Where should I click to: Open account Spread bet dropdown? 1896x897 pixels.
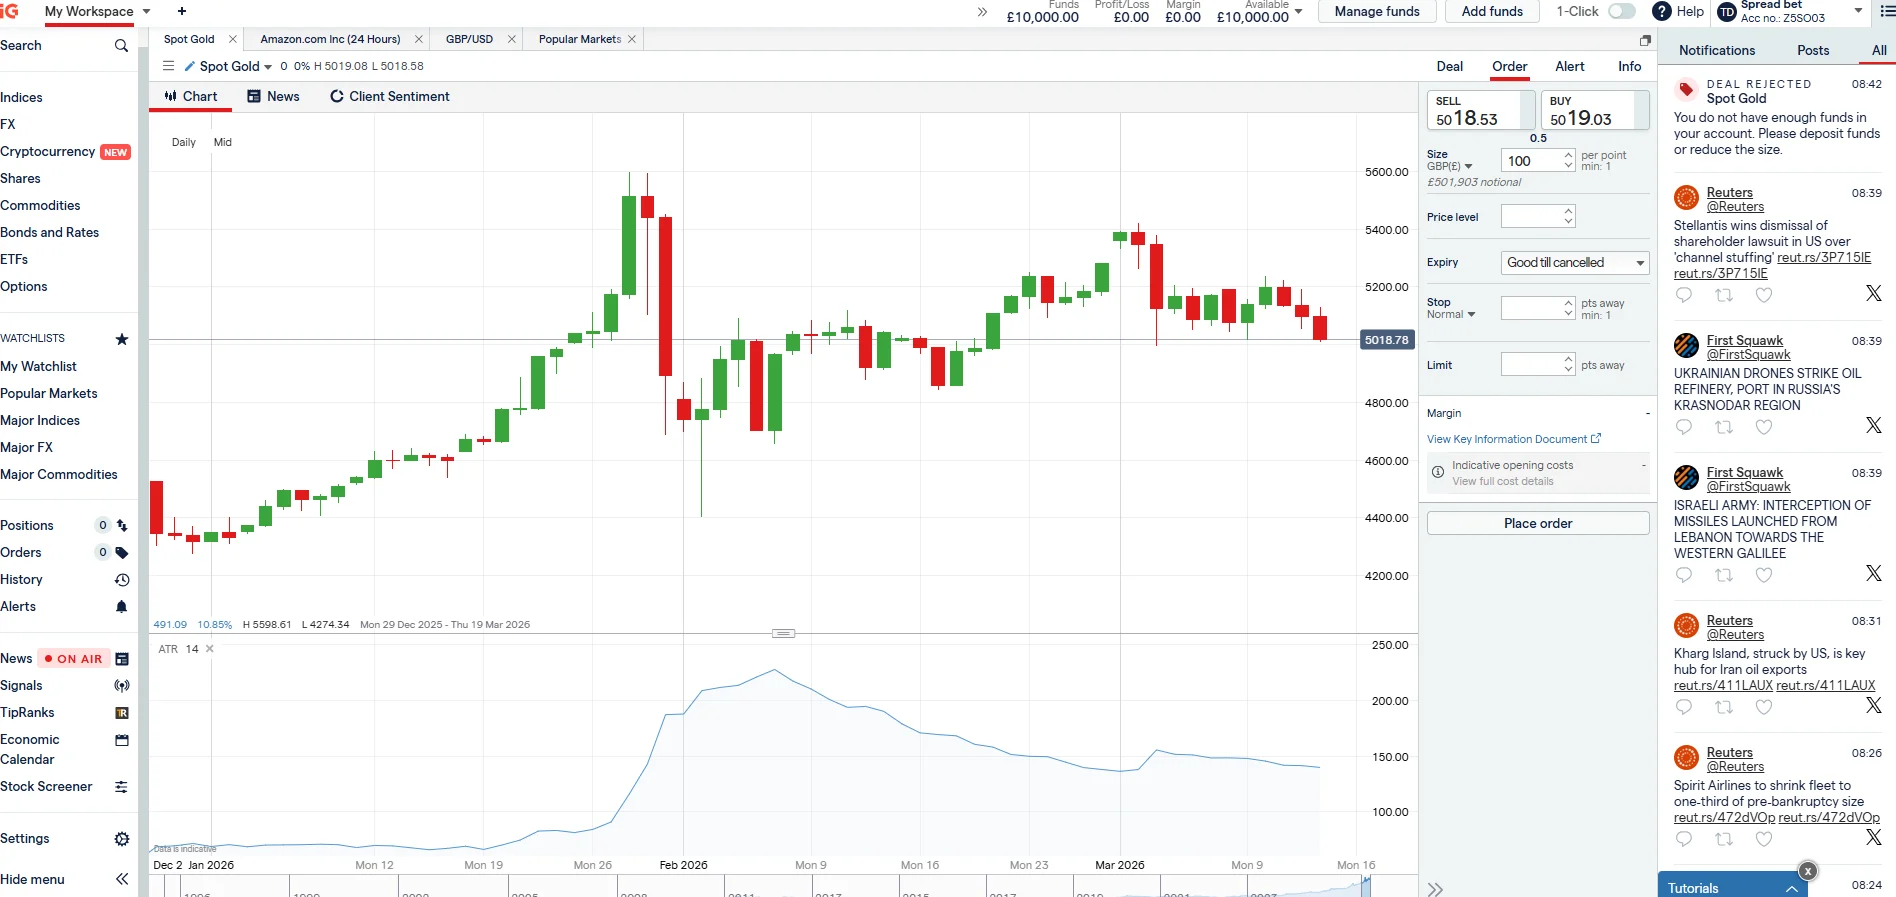(1859, 11)
